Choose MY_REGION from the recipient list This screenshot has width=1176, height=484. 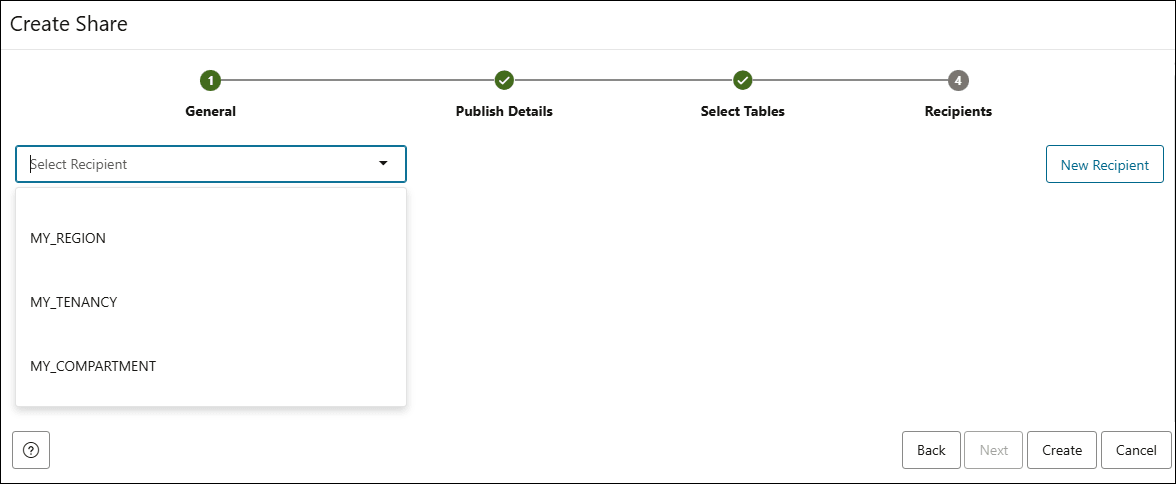click(211, 238)
